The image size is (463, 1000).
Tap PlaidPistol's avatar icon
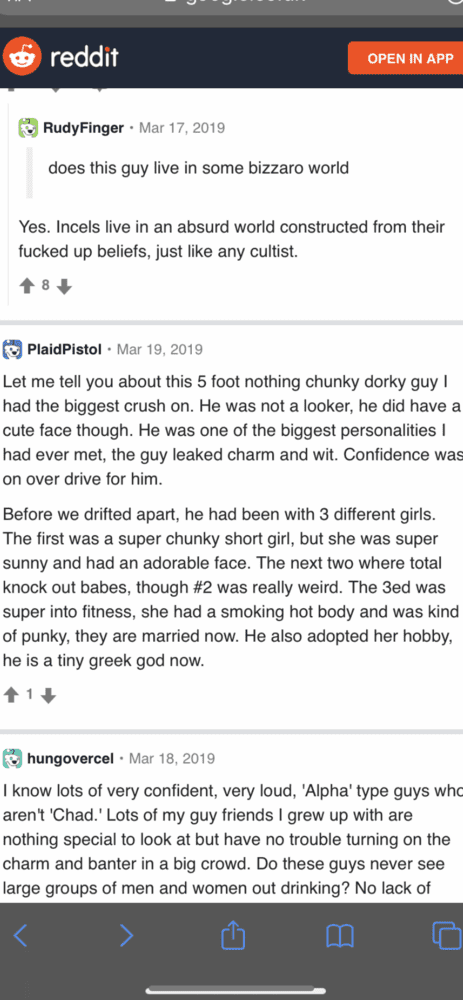coord(13,349)
